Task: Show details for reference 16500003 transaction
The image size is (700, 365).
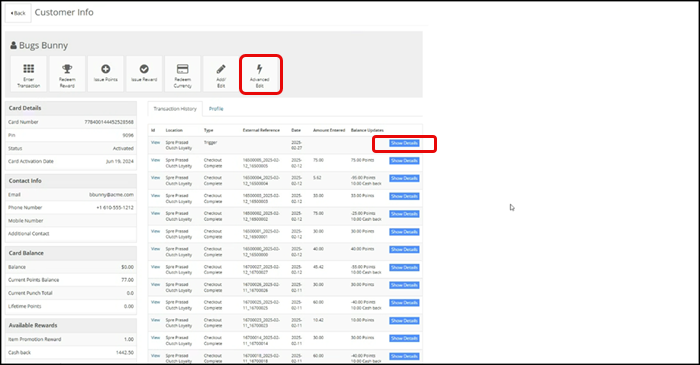Action: 404,196
